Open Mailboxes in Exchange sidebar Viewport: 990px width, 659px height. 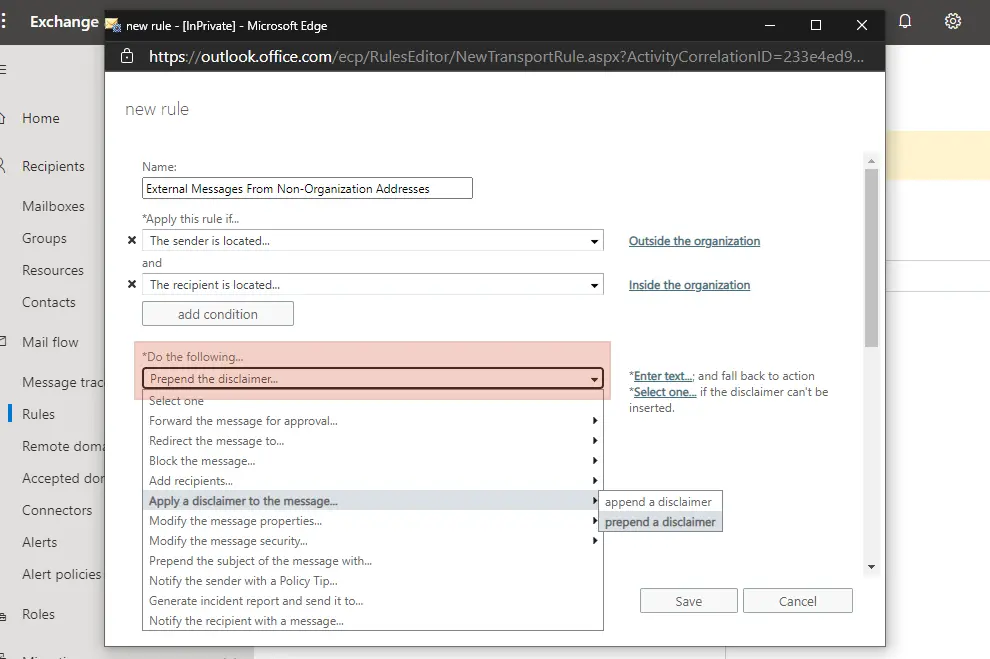[x=53, y=206]
